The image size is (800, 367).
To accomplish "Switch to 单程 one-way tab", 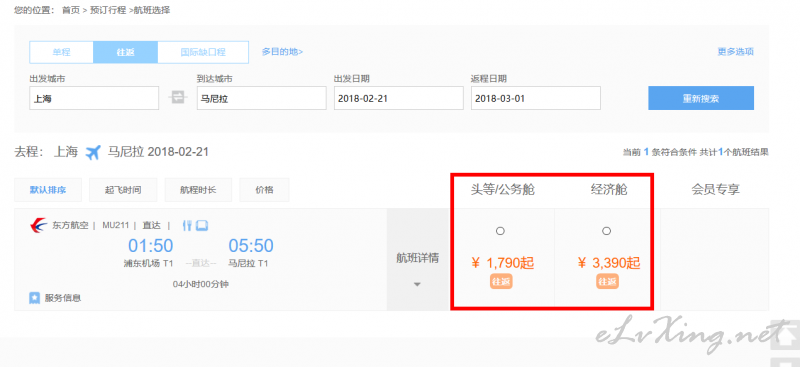I will click(x=61, y=52).
